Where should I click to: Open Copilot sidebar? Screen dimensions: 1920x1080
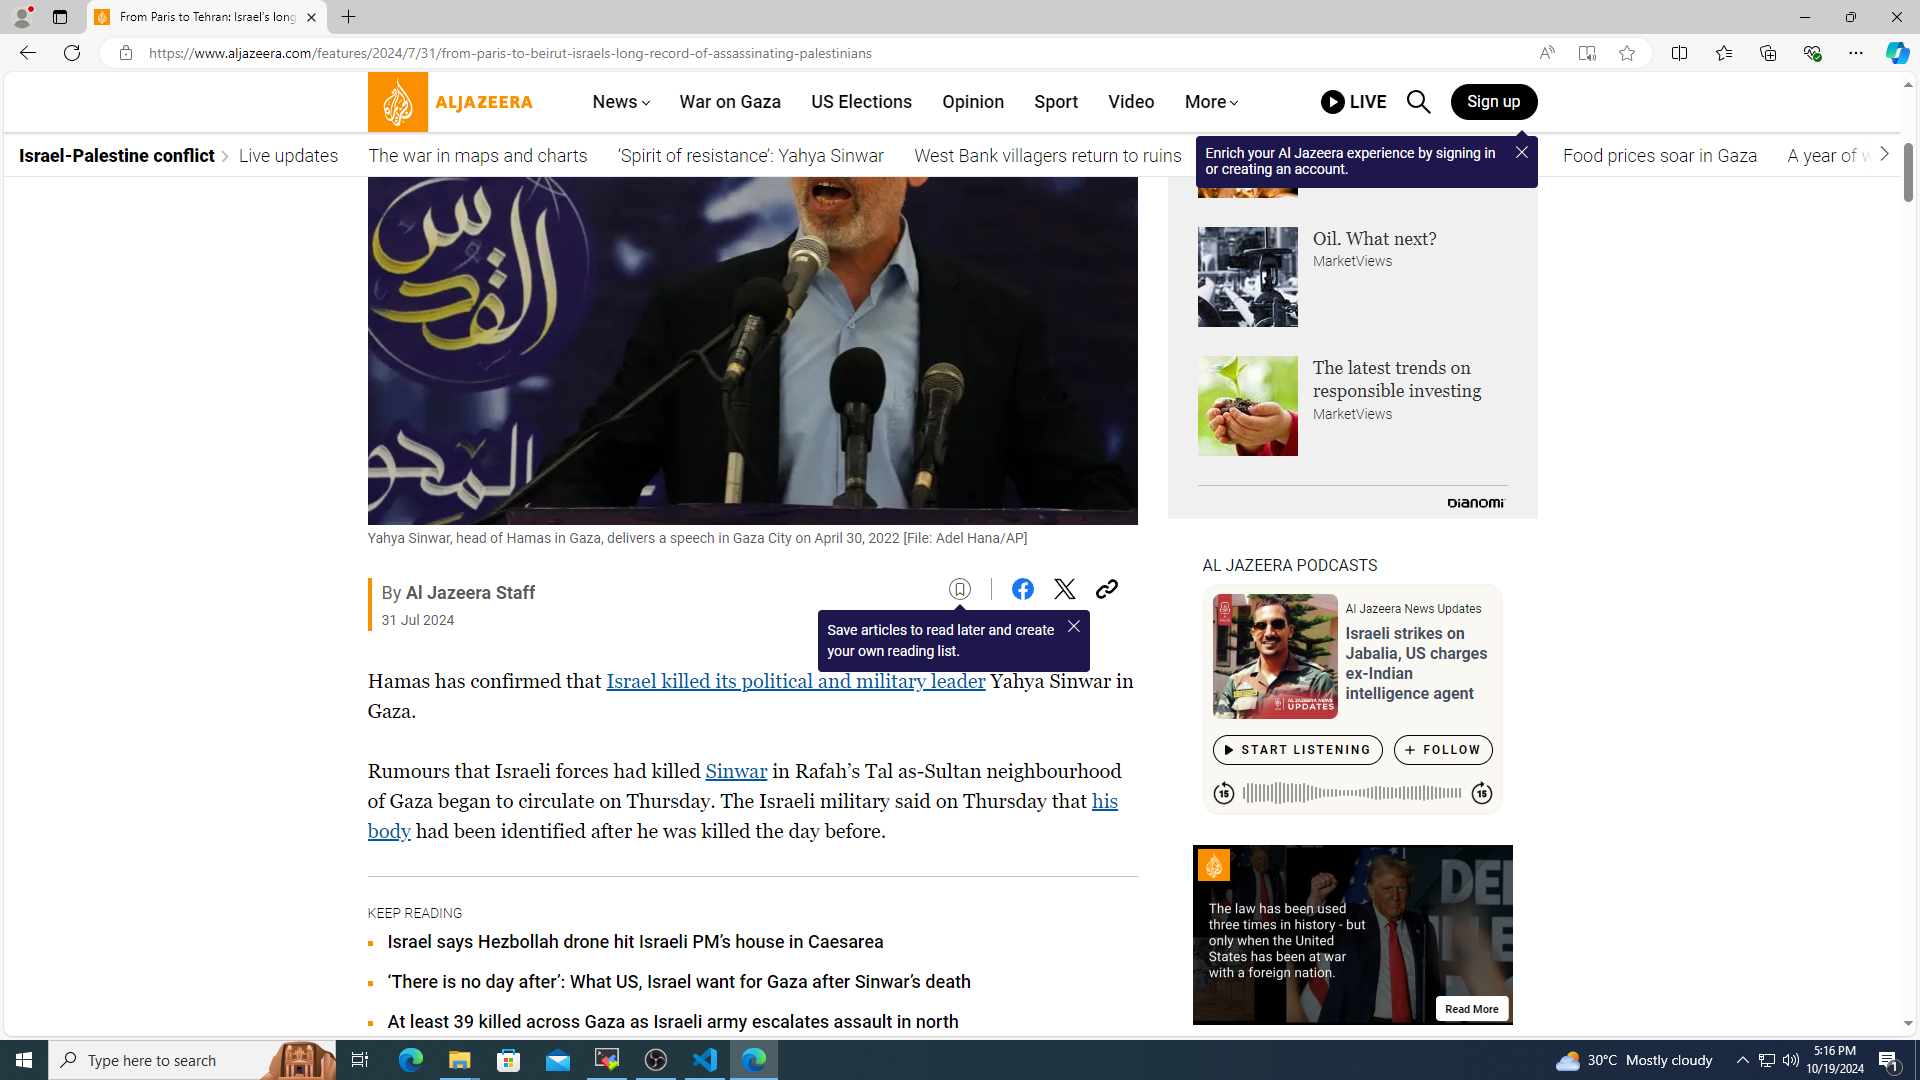pyautogui.click(x=1897, y=53)
